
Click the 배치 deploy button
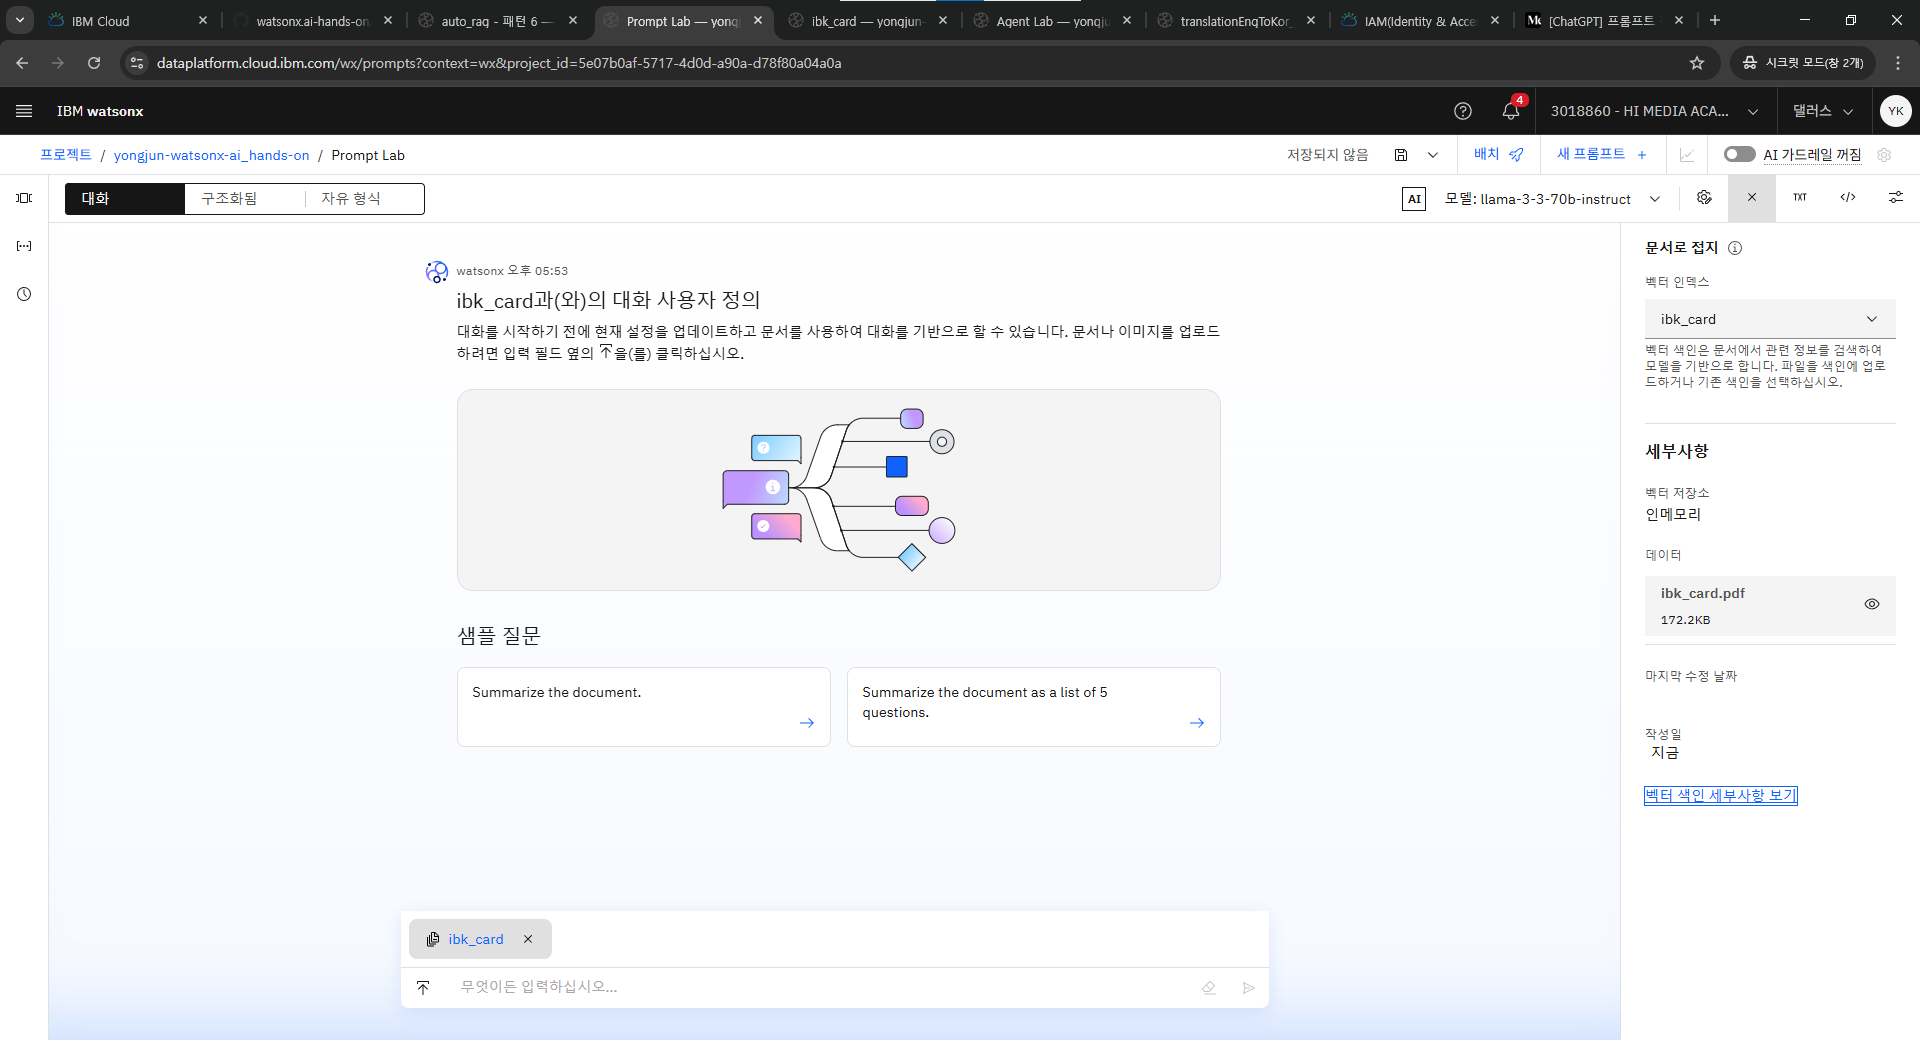coord(1498,154)
